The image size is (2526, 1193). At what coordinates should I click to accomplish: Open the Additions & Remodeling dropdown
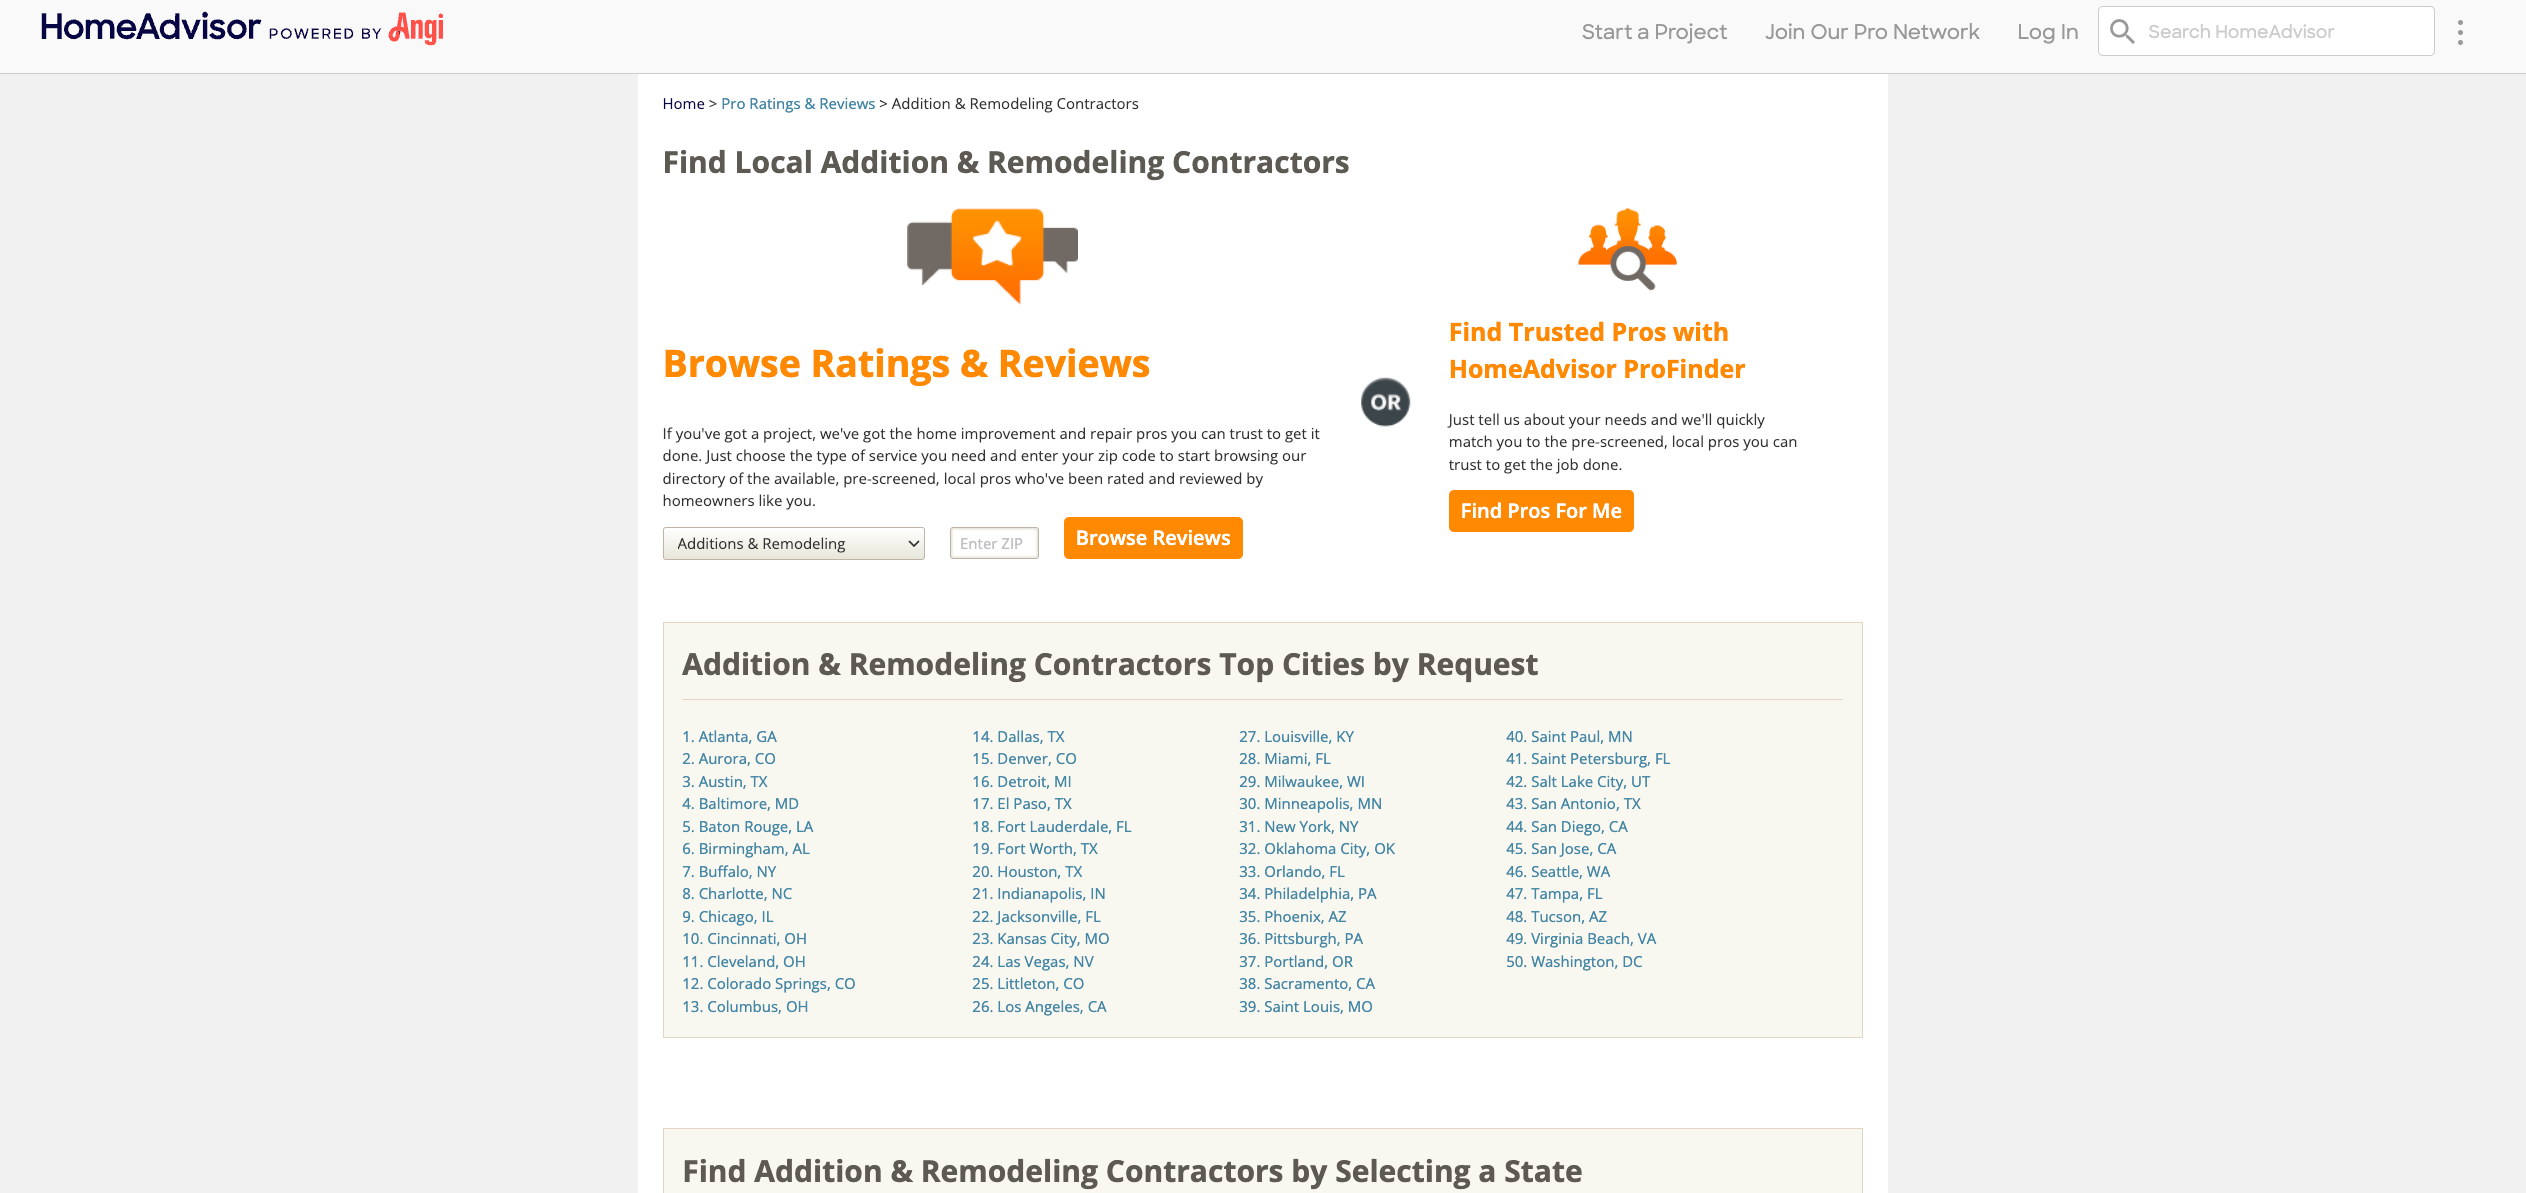point(793,543)
